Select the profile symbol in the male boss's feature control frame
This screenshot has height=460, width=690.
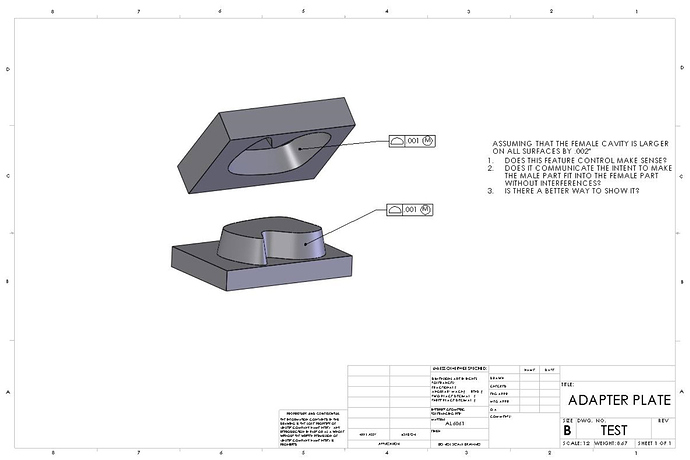tap(394, 210)
